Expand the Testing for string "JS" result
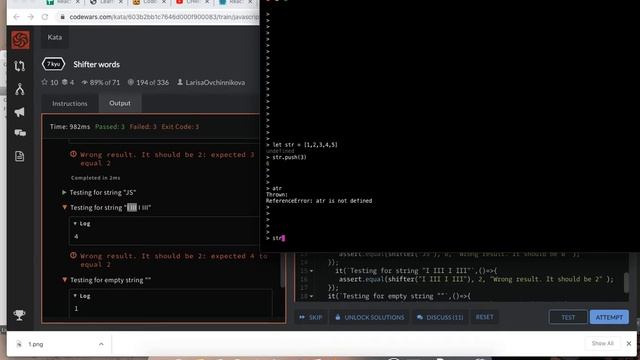 click(64, 192)
